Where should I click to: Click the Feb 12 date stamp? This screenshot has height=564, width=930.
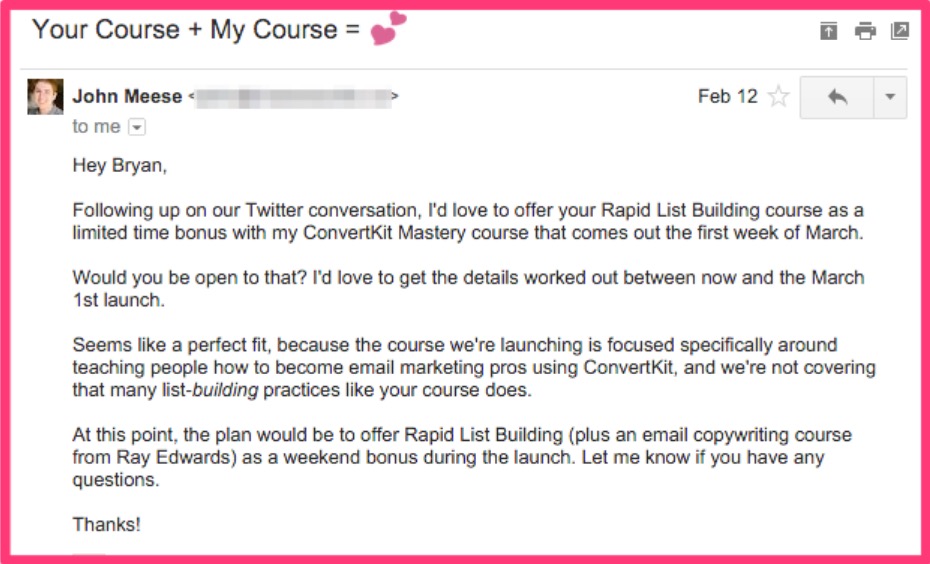tap(728, 96)
